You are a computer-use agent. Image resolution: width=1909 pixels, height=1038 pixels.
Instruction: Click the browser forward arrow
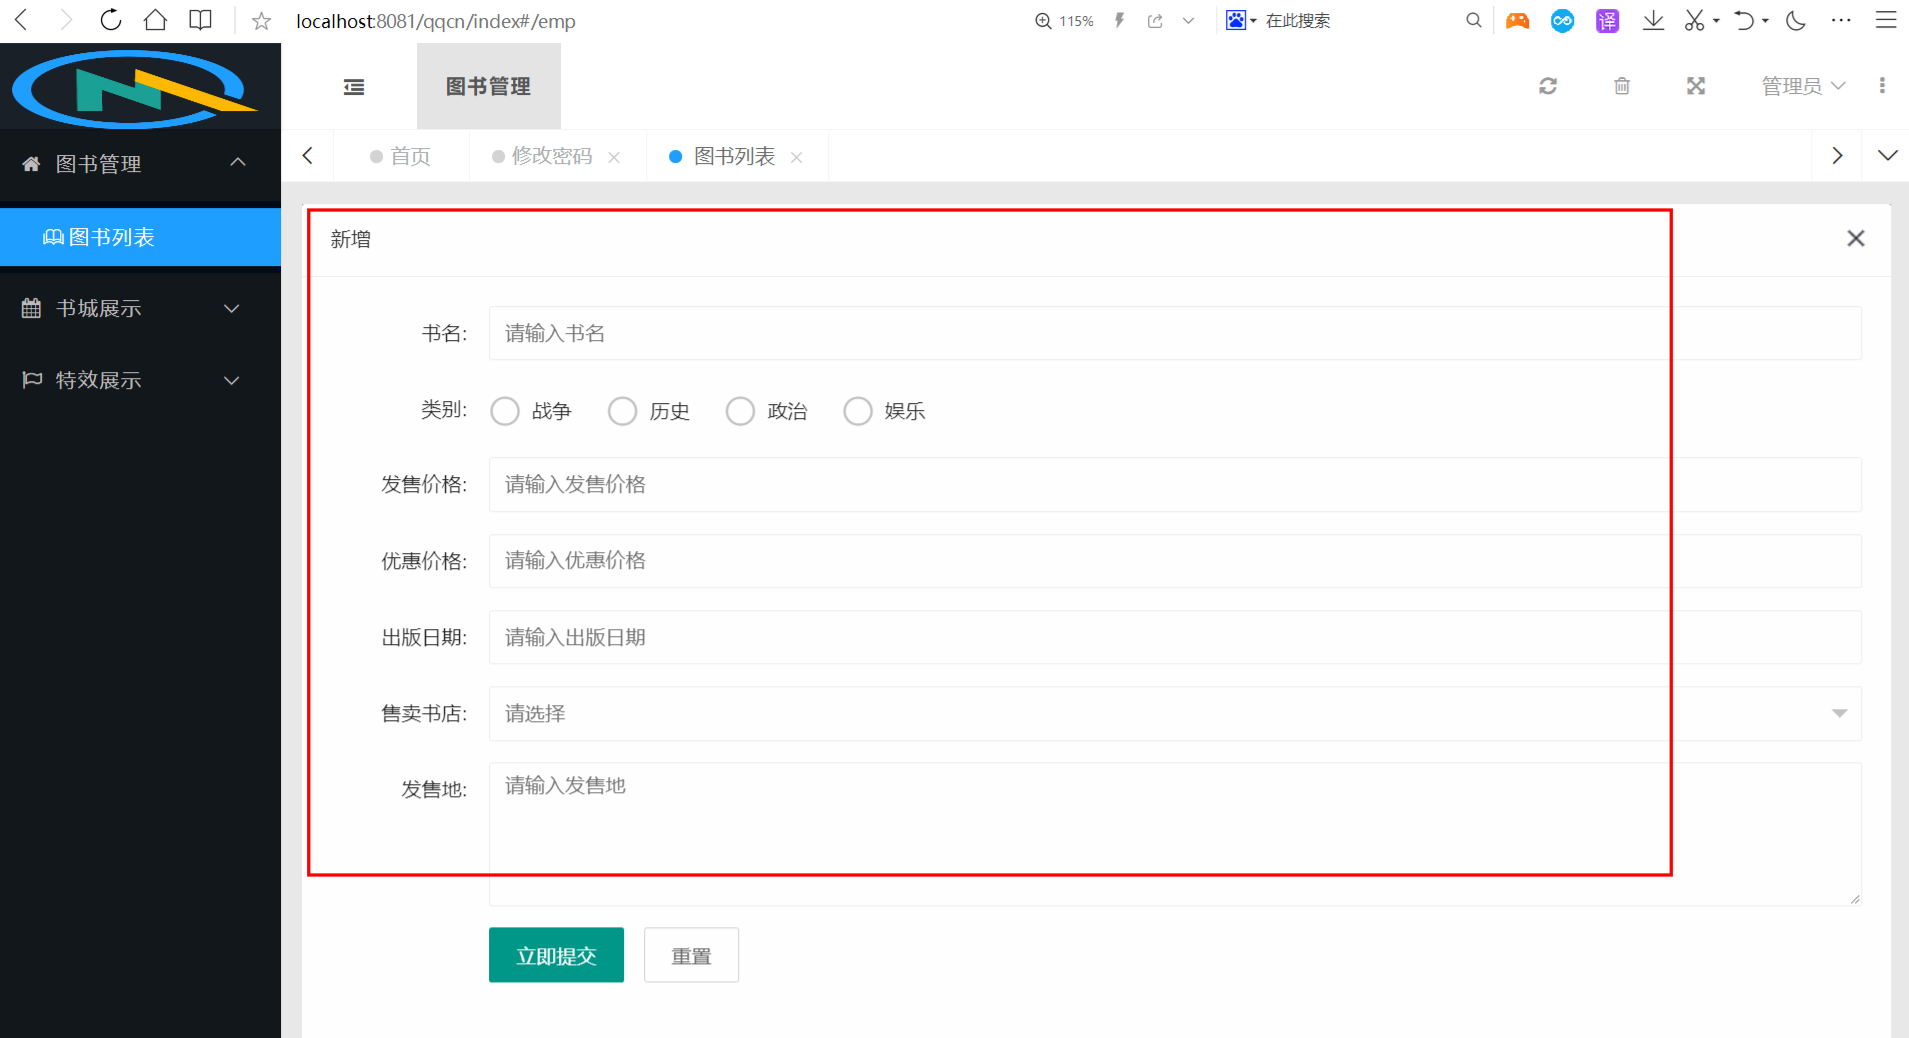point(65,20)
